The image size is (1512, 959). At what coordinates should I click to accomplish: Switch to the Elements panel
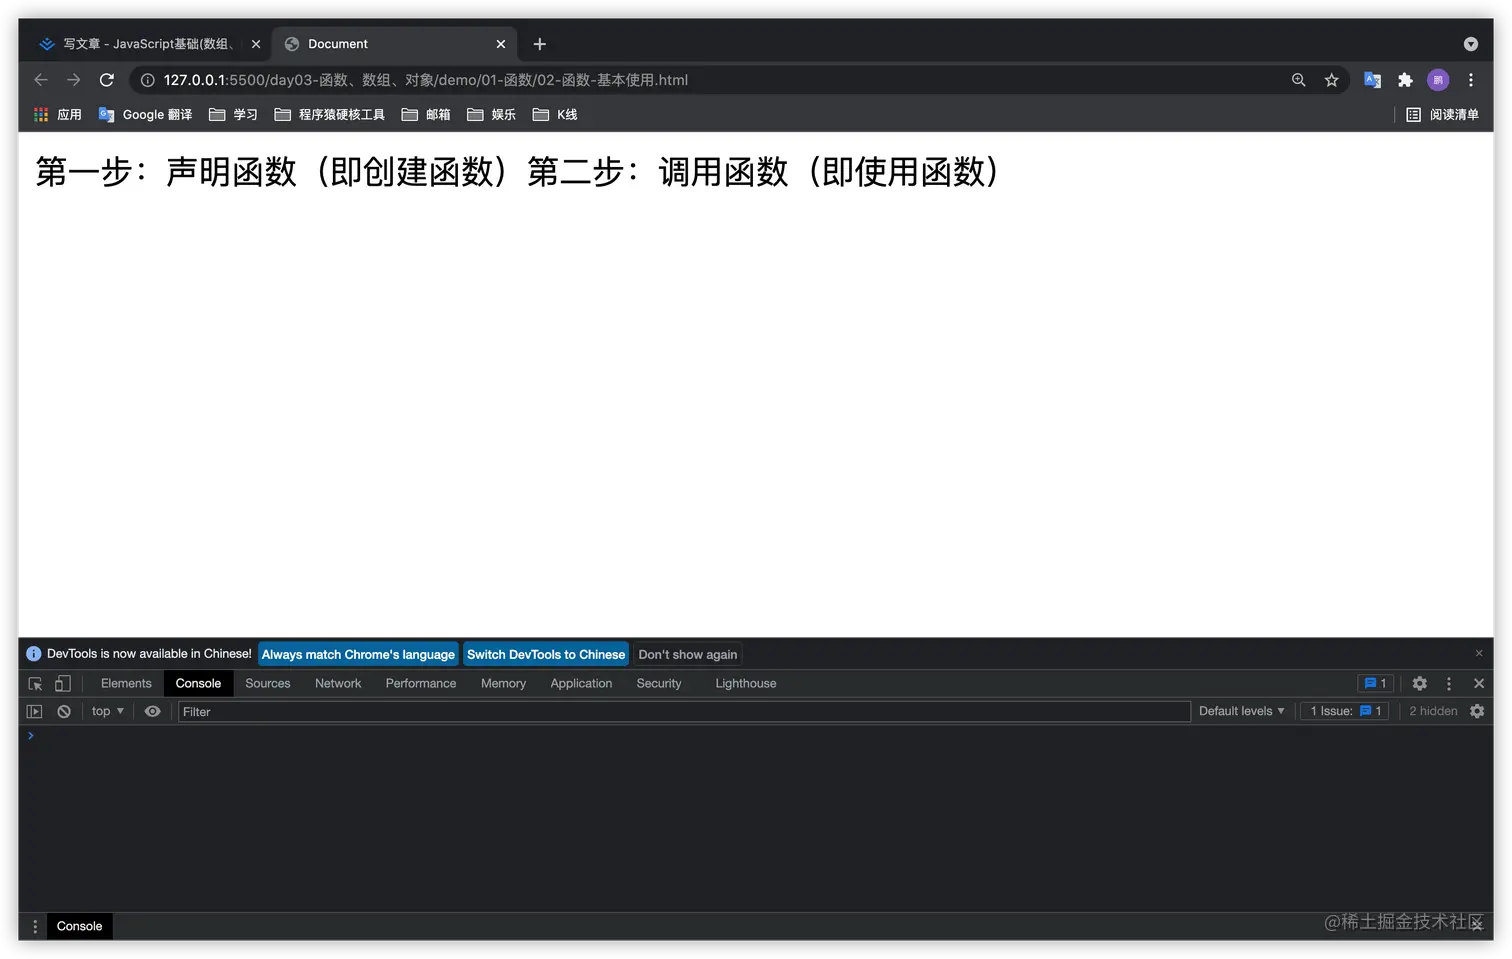click(126, 684)
